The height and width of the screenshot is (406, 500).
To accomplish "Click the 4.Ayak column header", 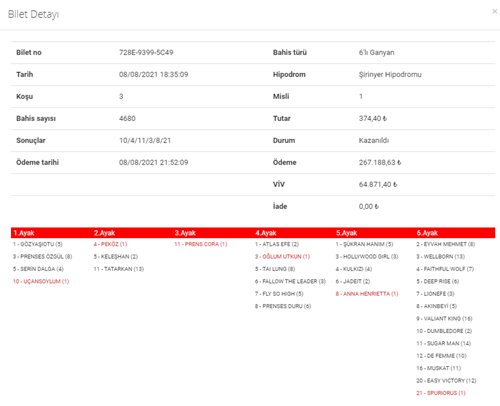I will [266, 233].
